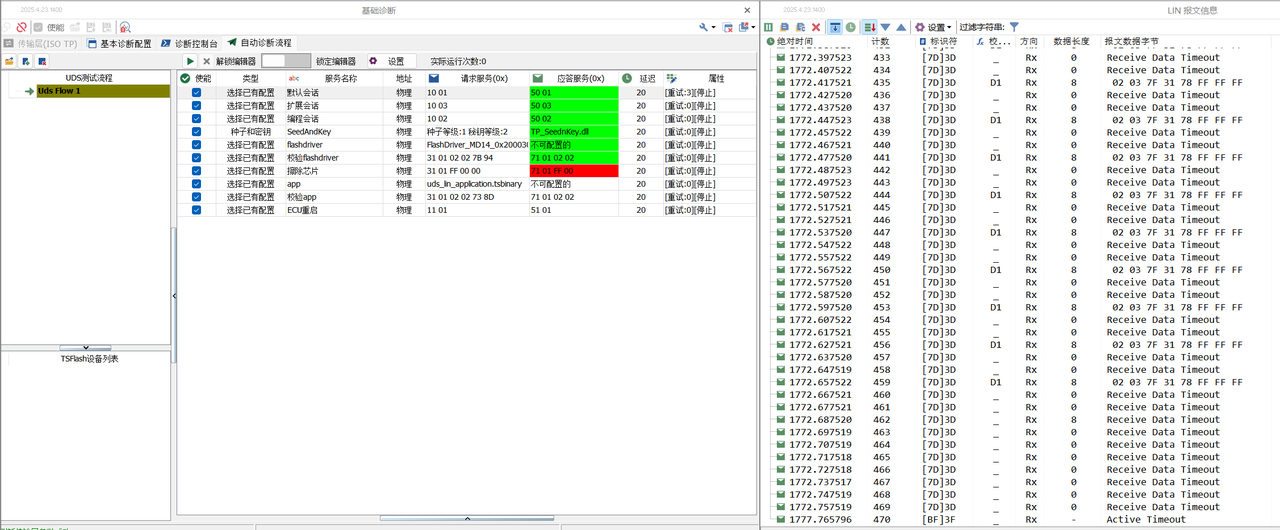1280x530 pixels.
Task: Toggle auto-scroll to bottom icon
Action: click(835, 27)
